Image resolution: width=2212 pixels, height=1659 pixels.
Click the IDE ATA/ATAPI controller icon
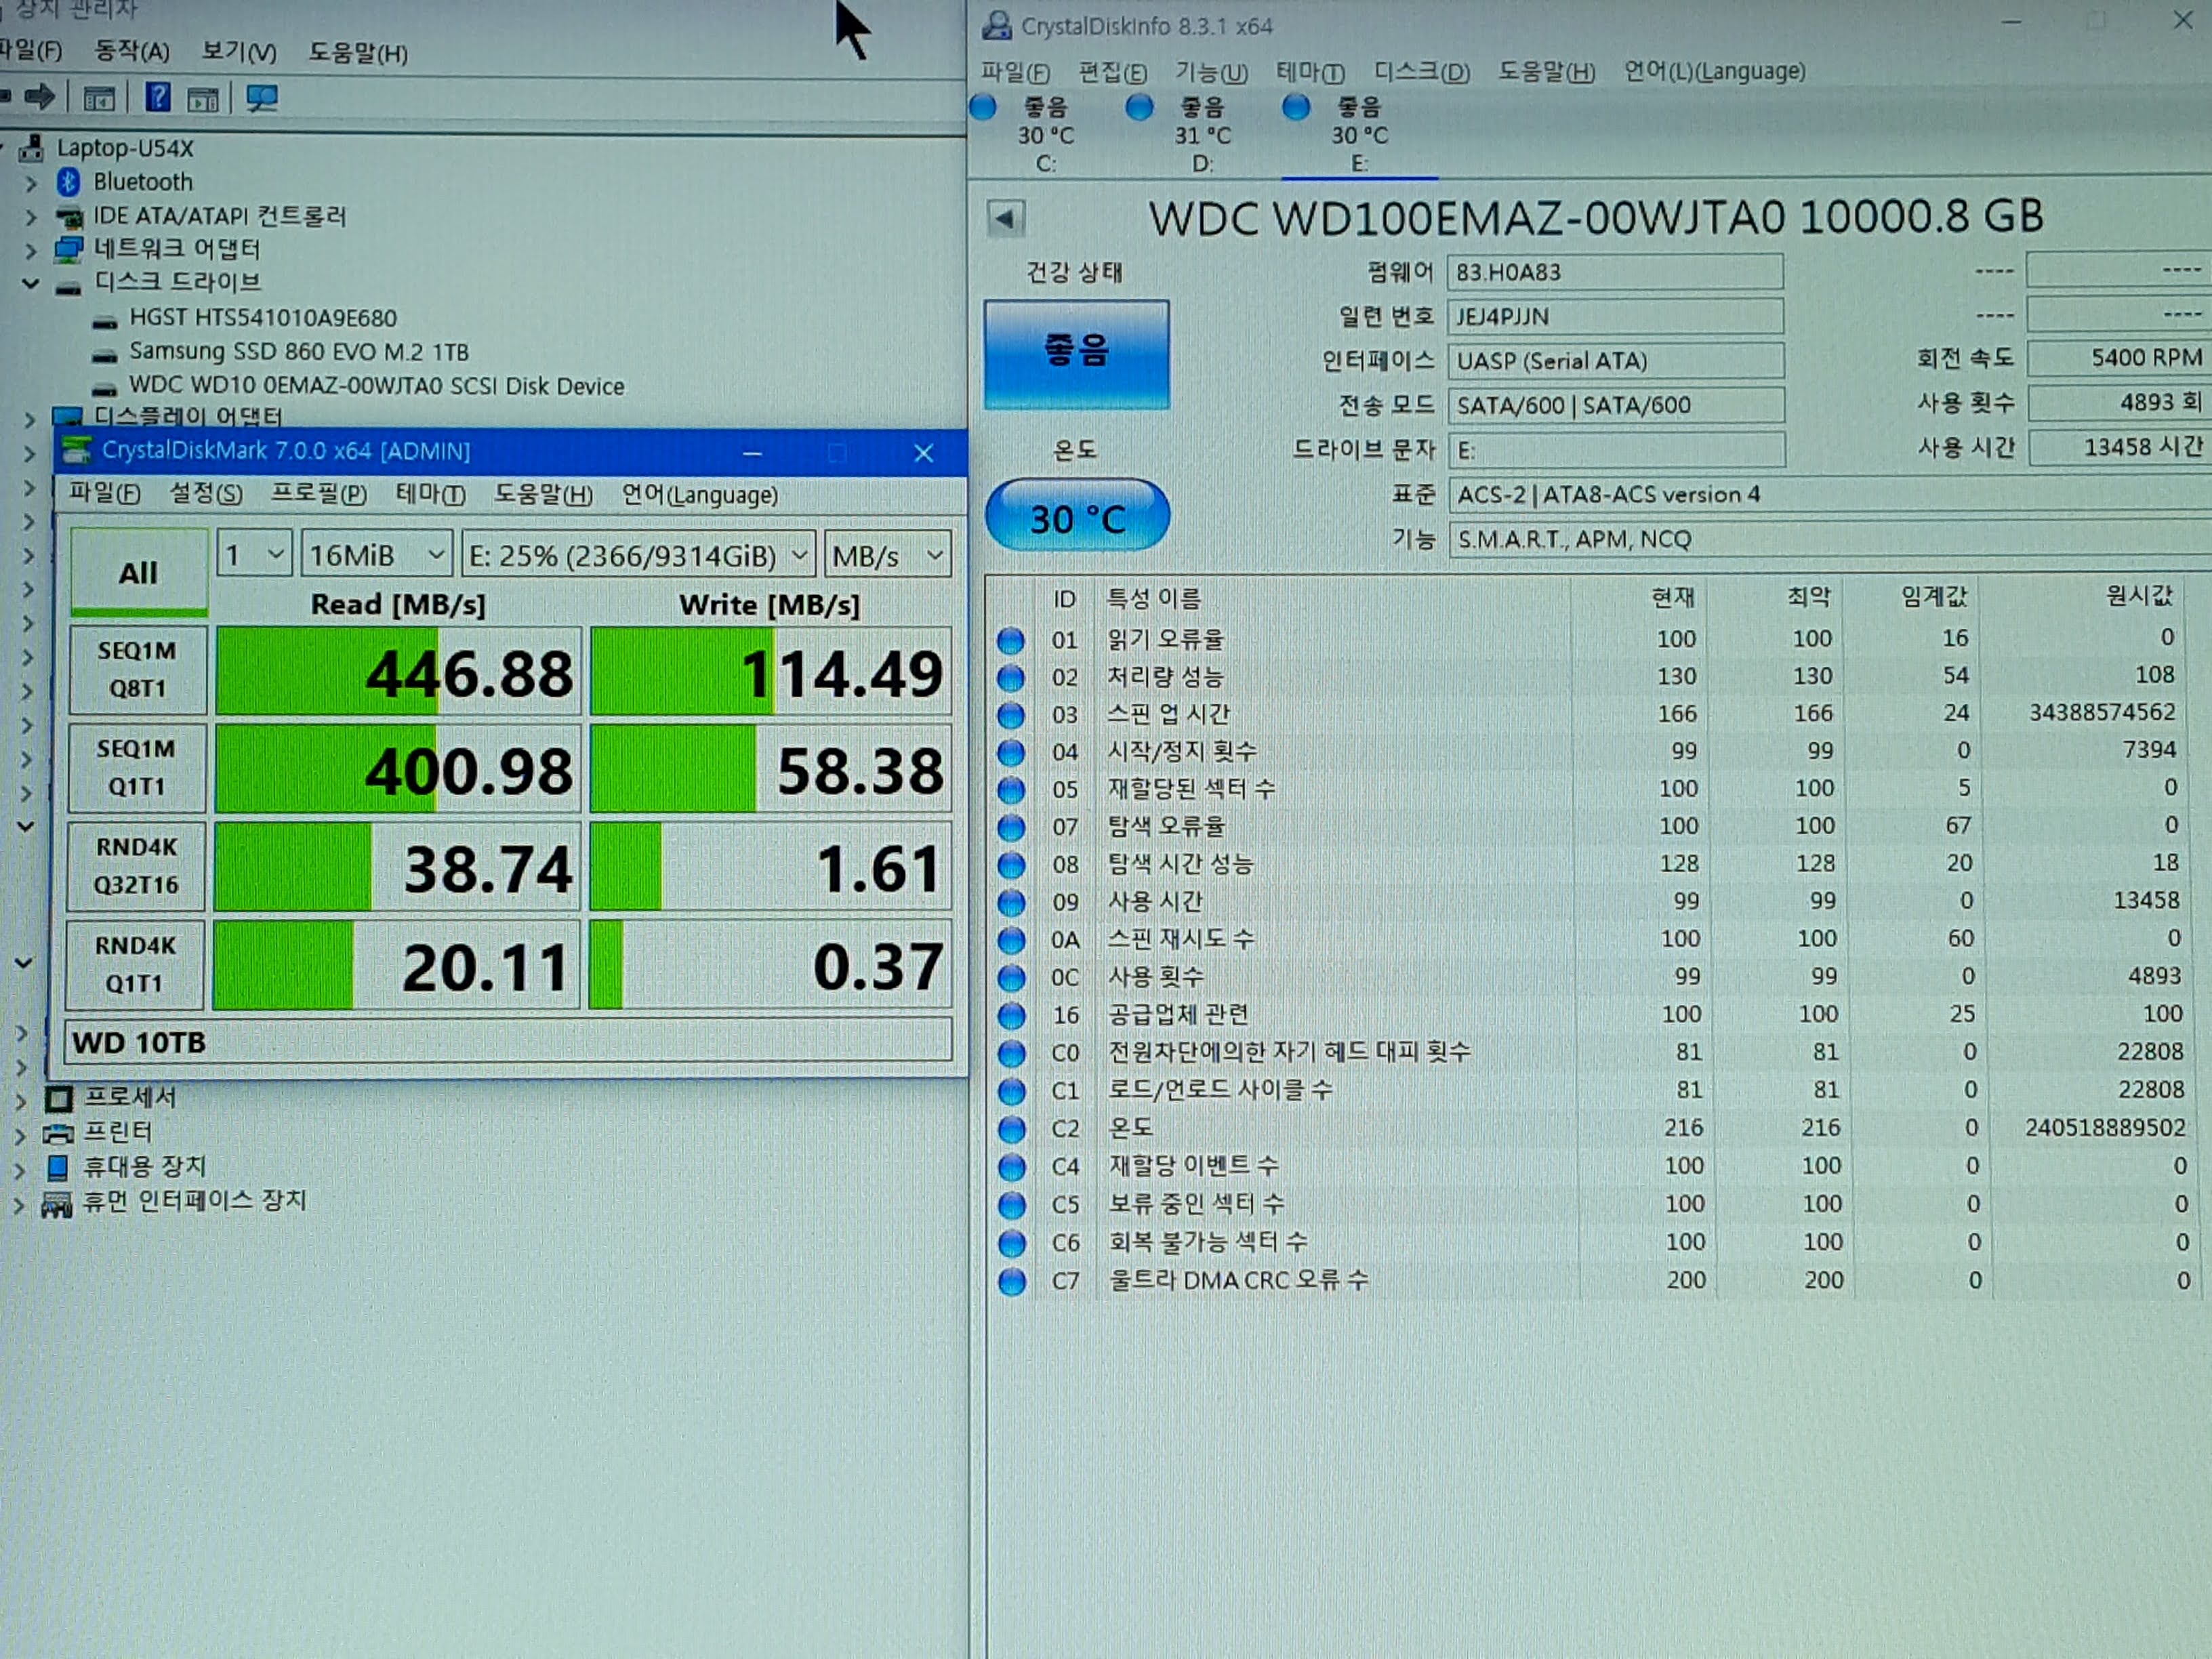coord(69,217)
